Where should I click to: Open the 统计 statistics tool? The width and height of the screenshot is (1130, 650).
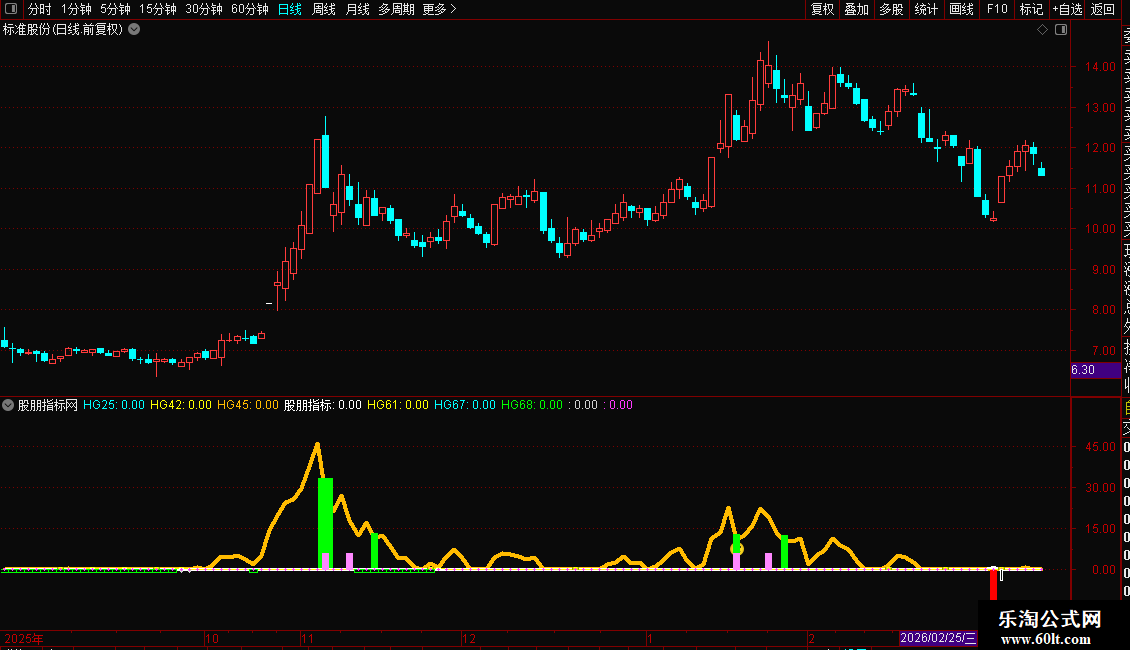click(926, 9)
